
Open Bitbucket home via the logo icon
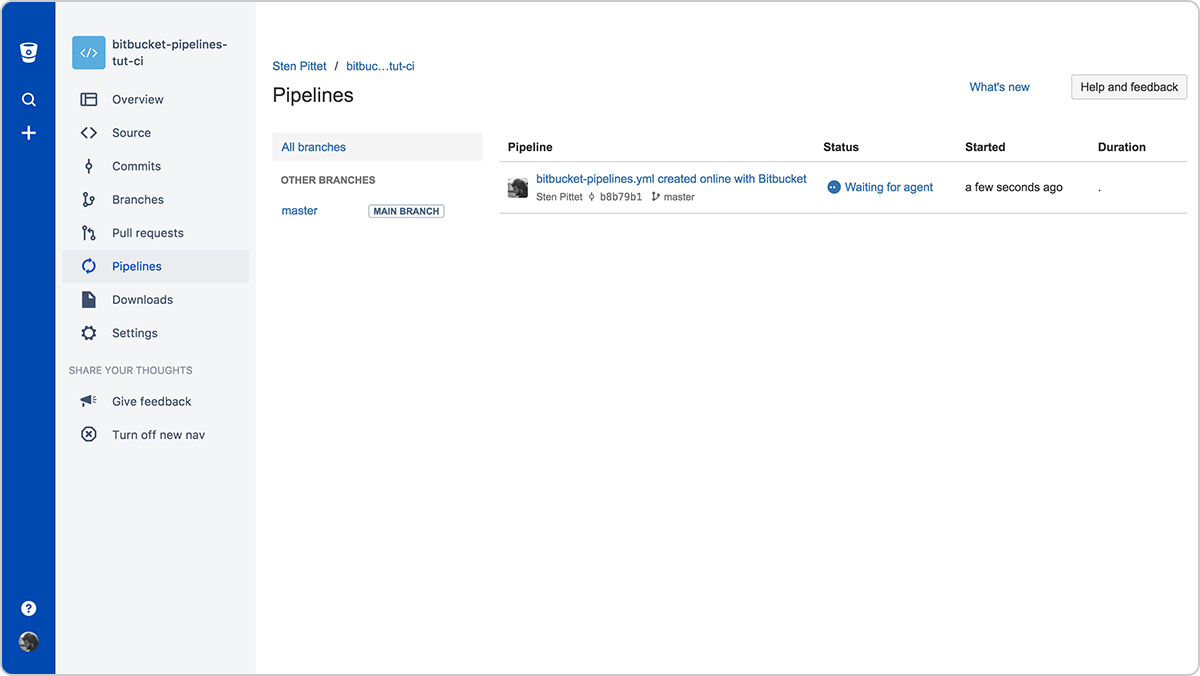(28, 51)
